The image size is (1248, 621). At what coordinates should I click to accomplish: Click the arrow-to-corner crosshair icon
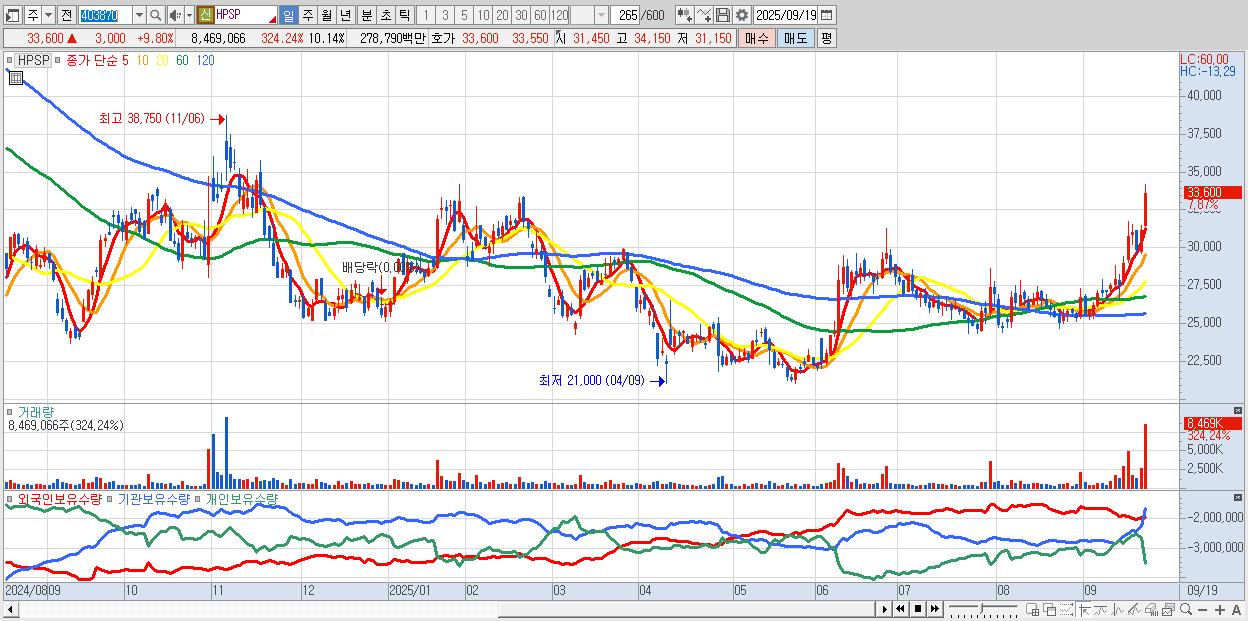click(1084, 610)
